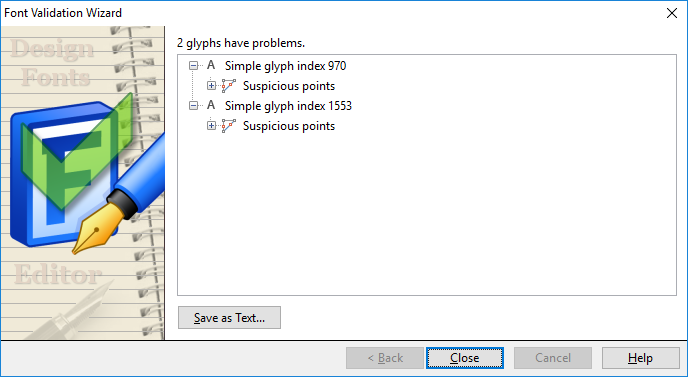Viewport: 688px width, 377px height.
Task: Select Suspicious points text under glyph 970
Action: [289, 86]
